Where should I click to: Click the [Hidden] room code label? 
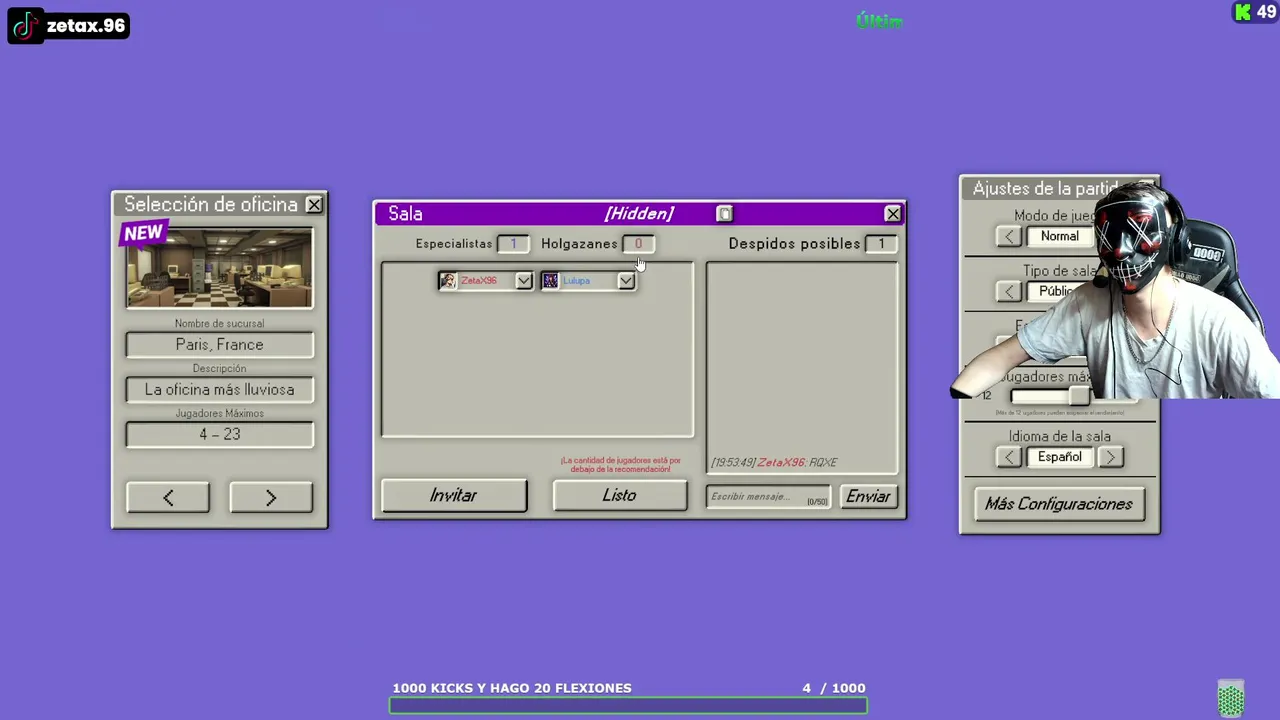(639, 214)
